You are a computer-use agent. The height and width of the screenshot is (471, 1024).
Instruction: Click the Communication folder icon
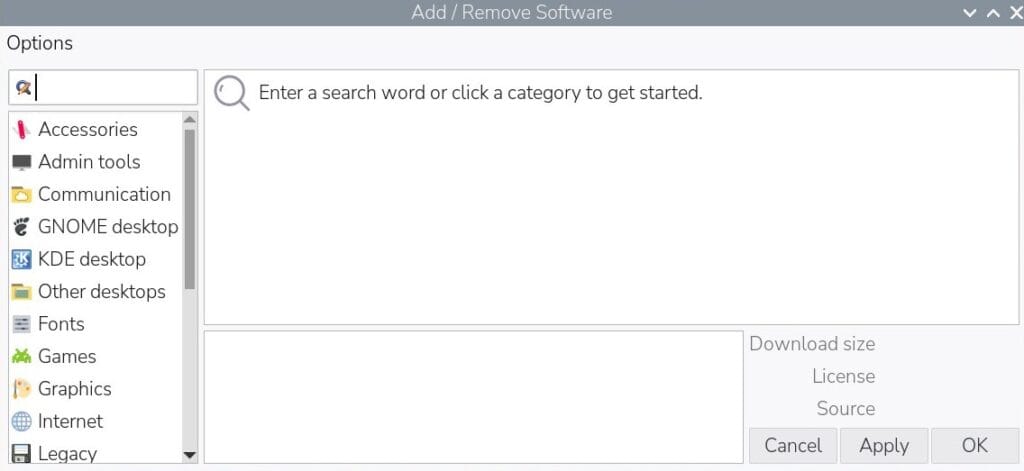(x=21, y=195)
